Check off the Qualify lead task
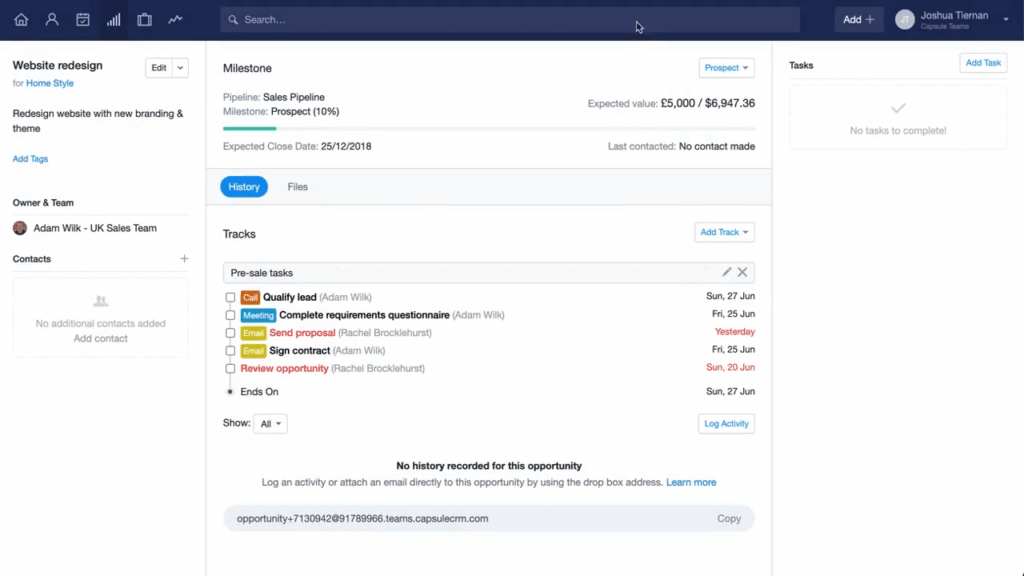This screenshot has width=1024, height=576. coord(230,298)
